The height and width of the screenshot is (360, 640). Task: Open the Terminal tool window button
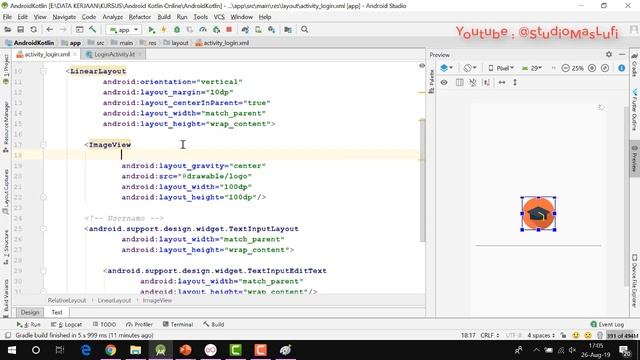click(178, 324)
